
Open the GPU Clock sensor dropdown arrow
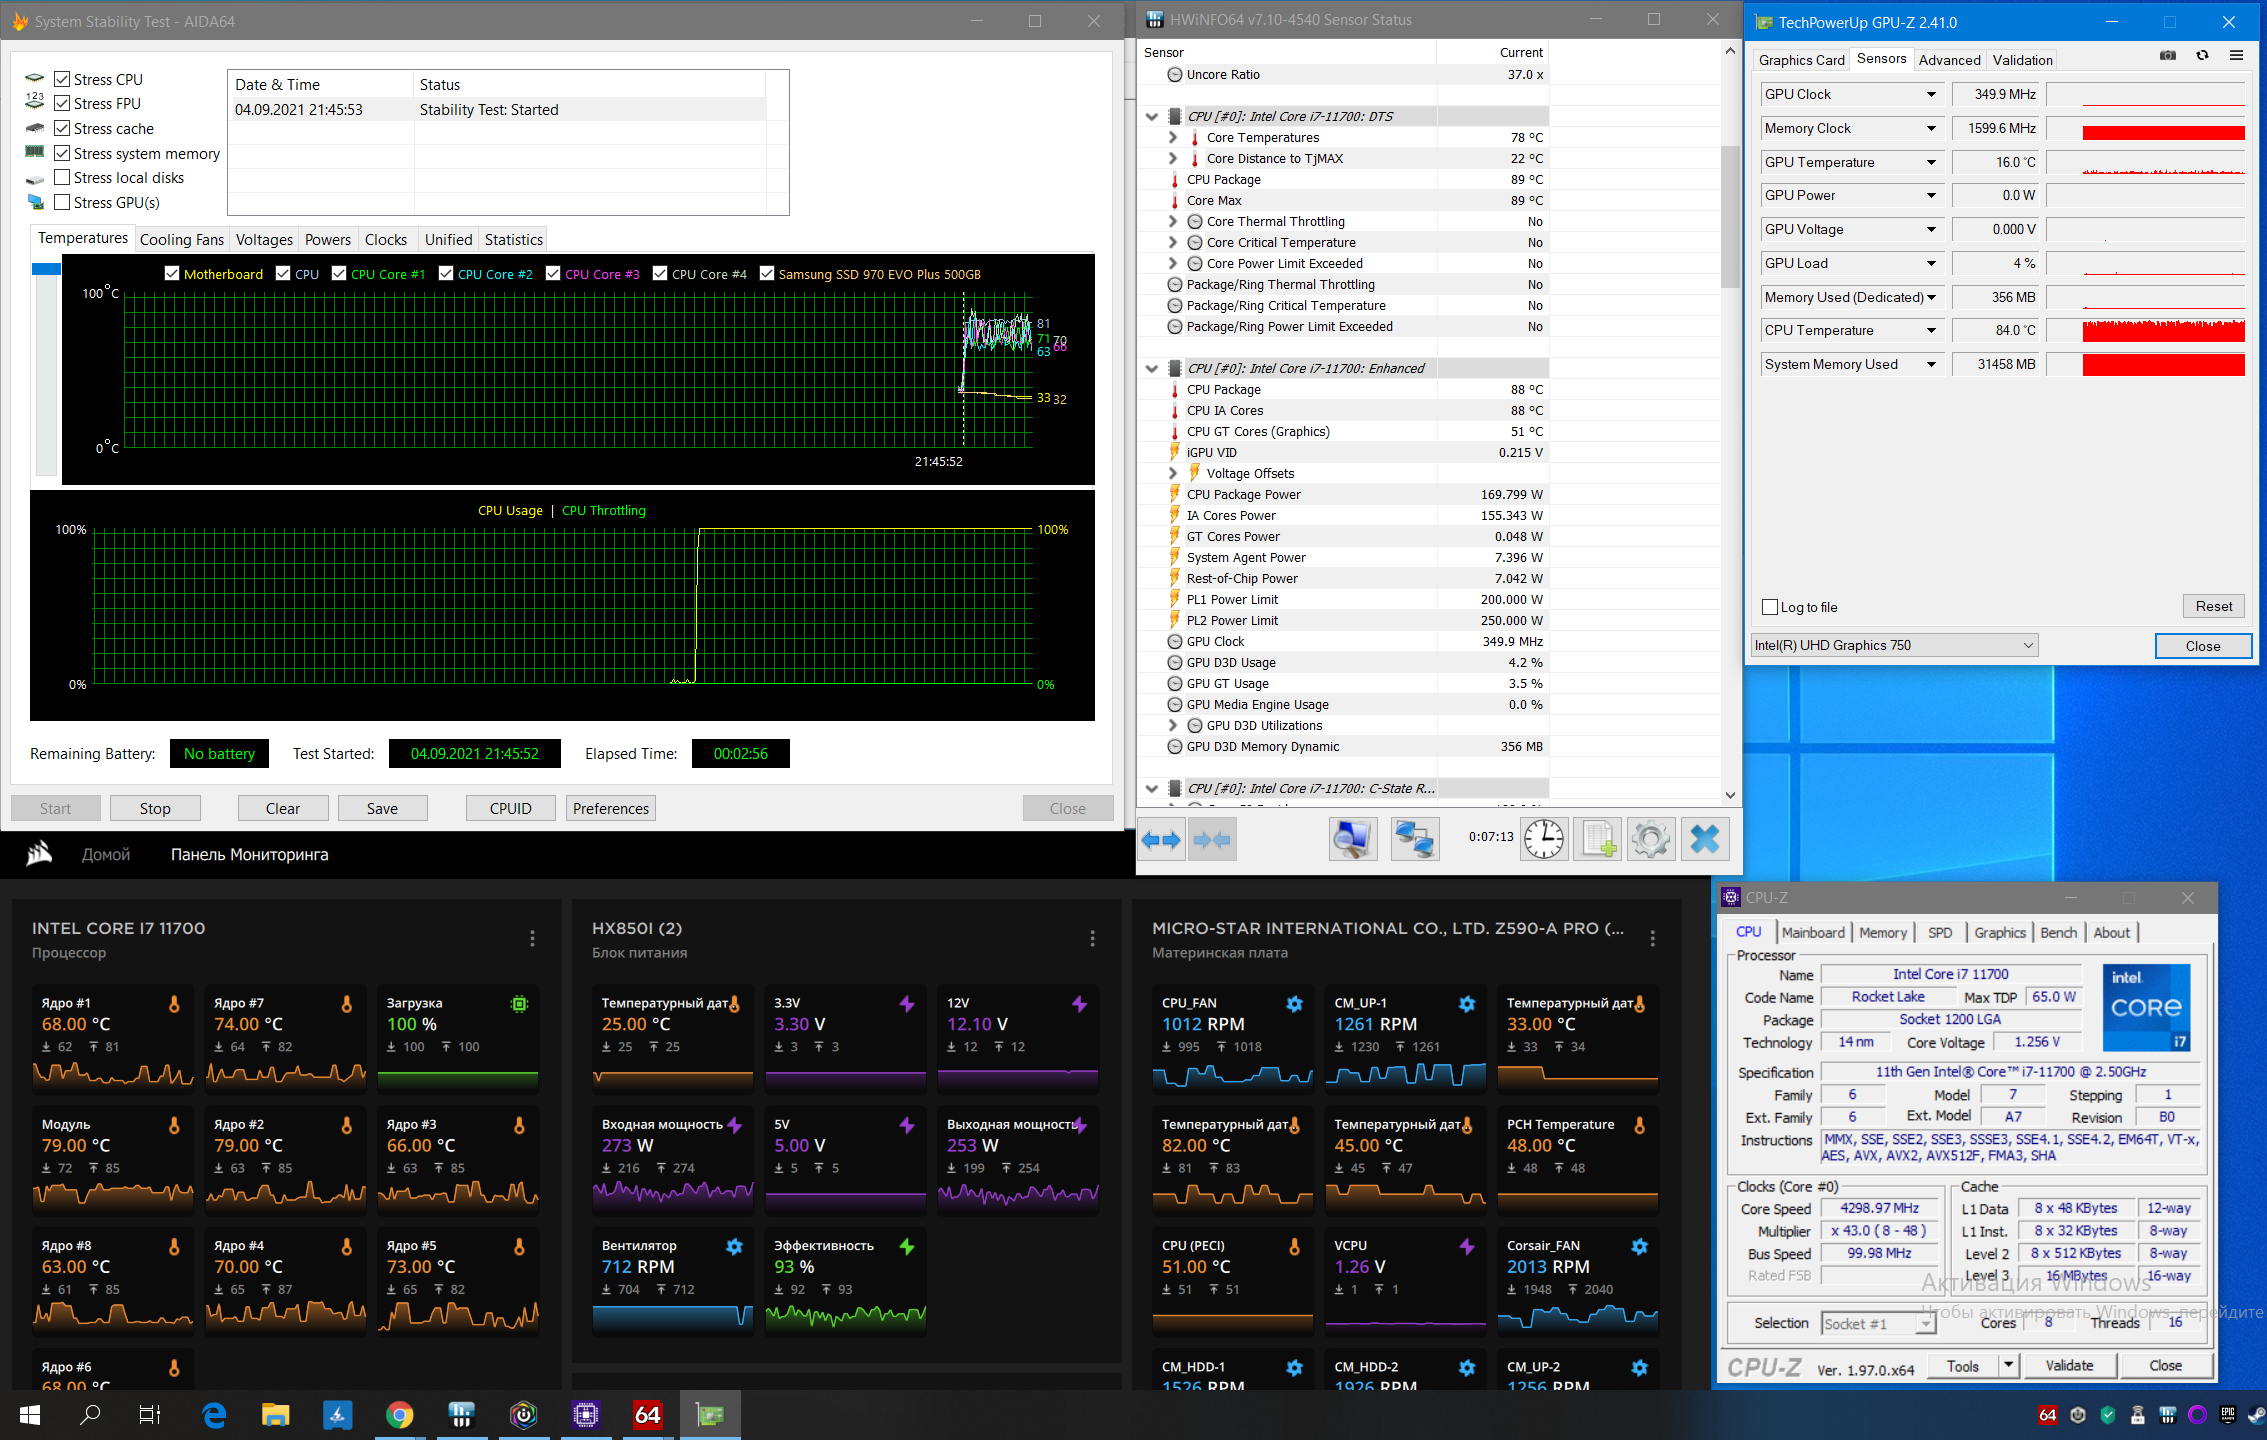[1931, 94]
